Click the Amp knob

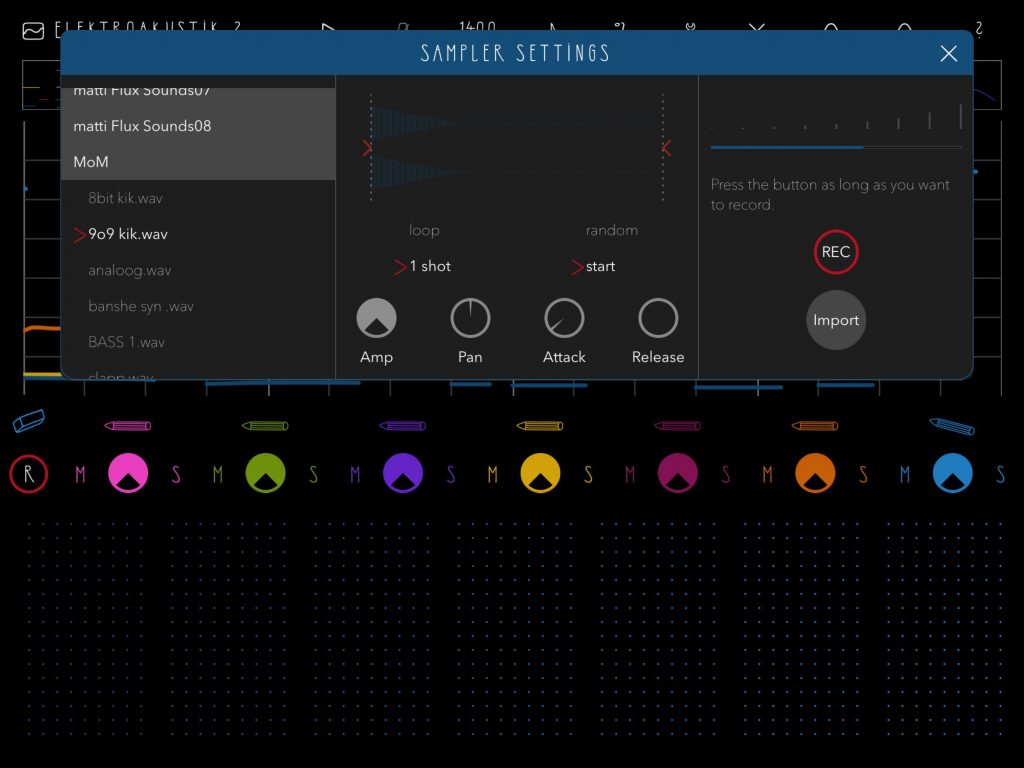click(376, 319)
